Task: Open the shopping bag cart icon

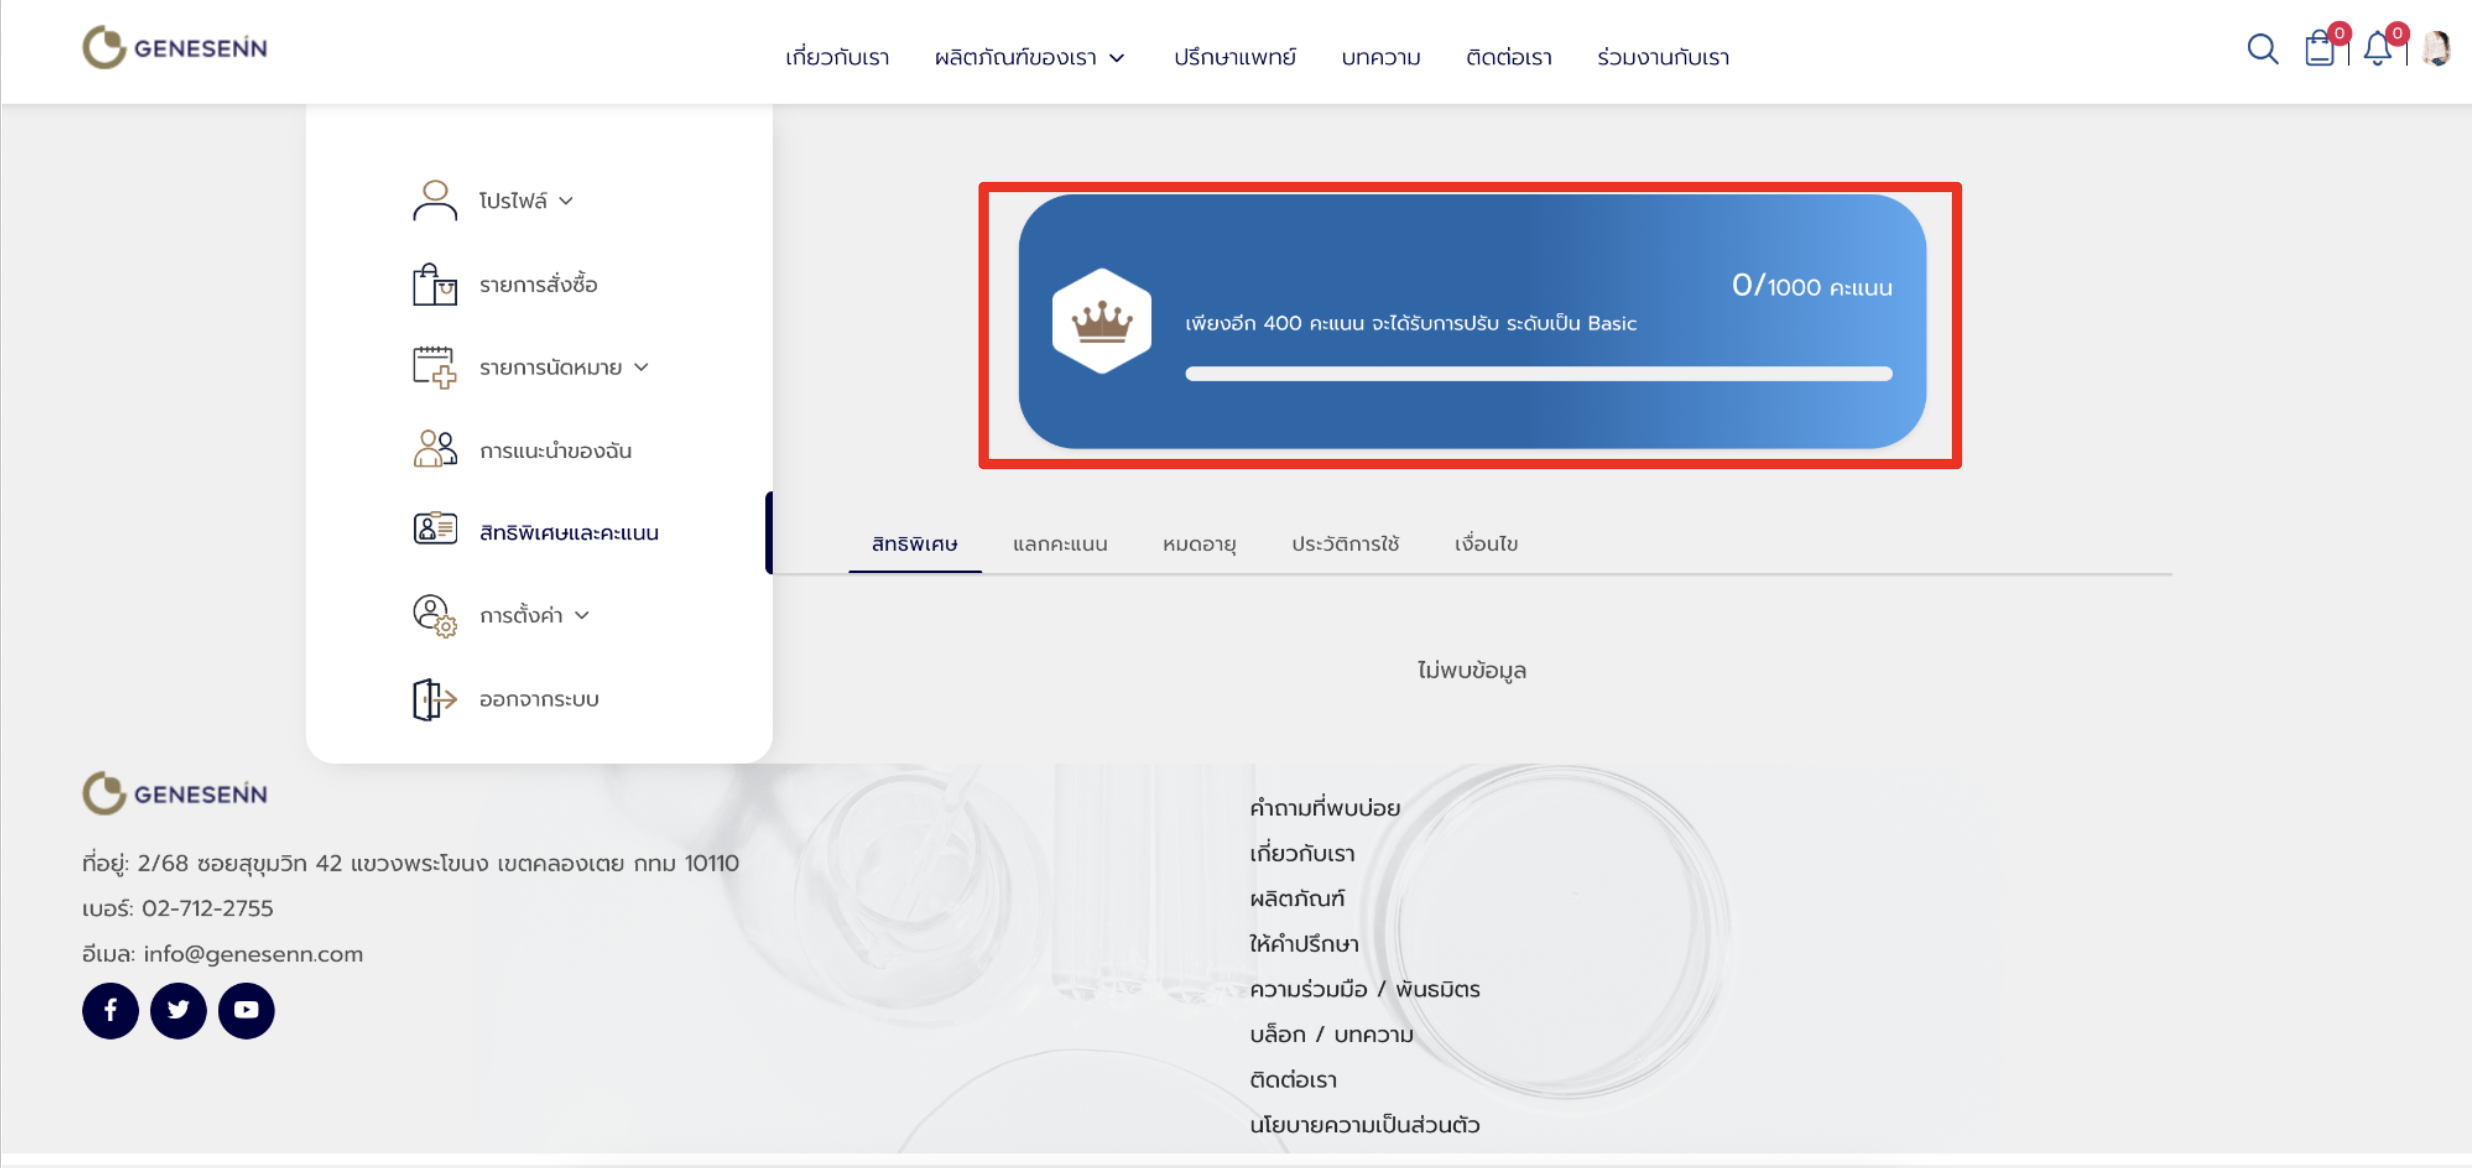Action: [x=2320, y=49]
